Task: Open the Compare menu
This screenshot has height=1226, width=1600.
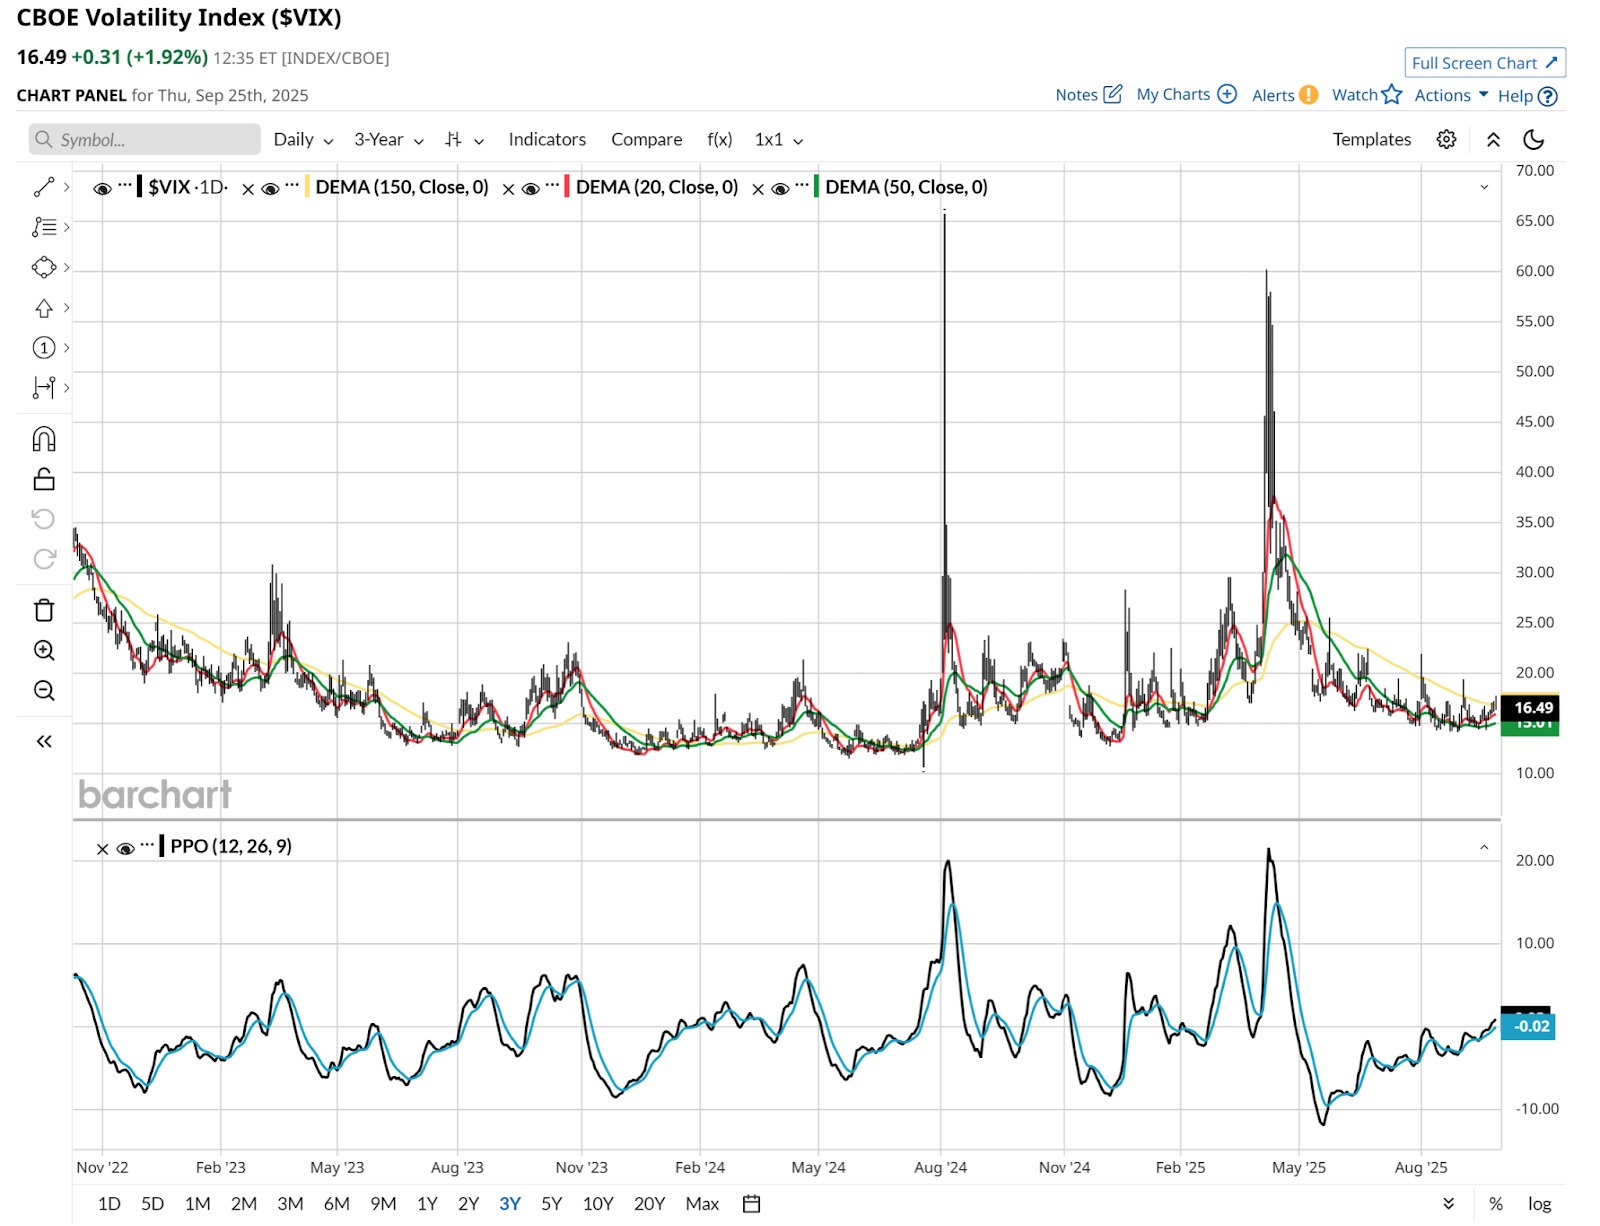Action: pyautogui.click(x=647, y=139)
